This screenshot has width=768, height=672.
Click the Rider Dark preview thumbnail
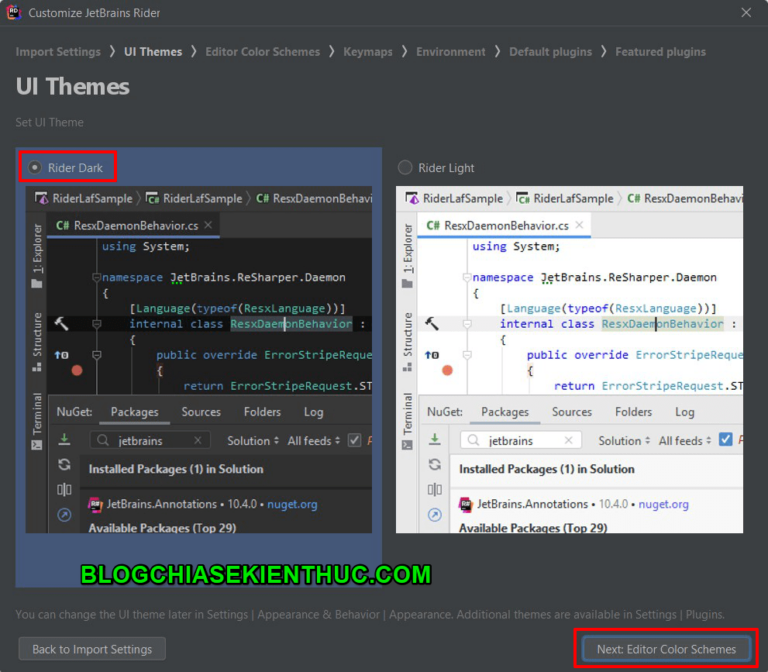(199, 360)
